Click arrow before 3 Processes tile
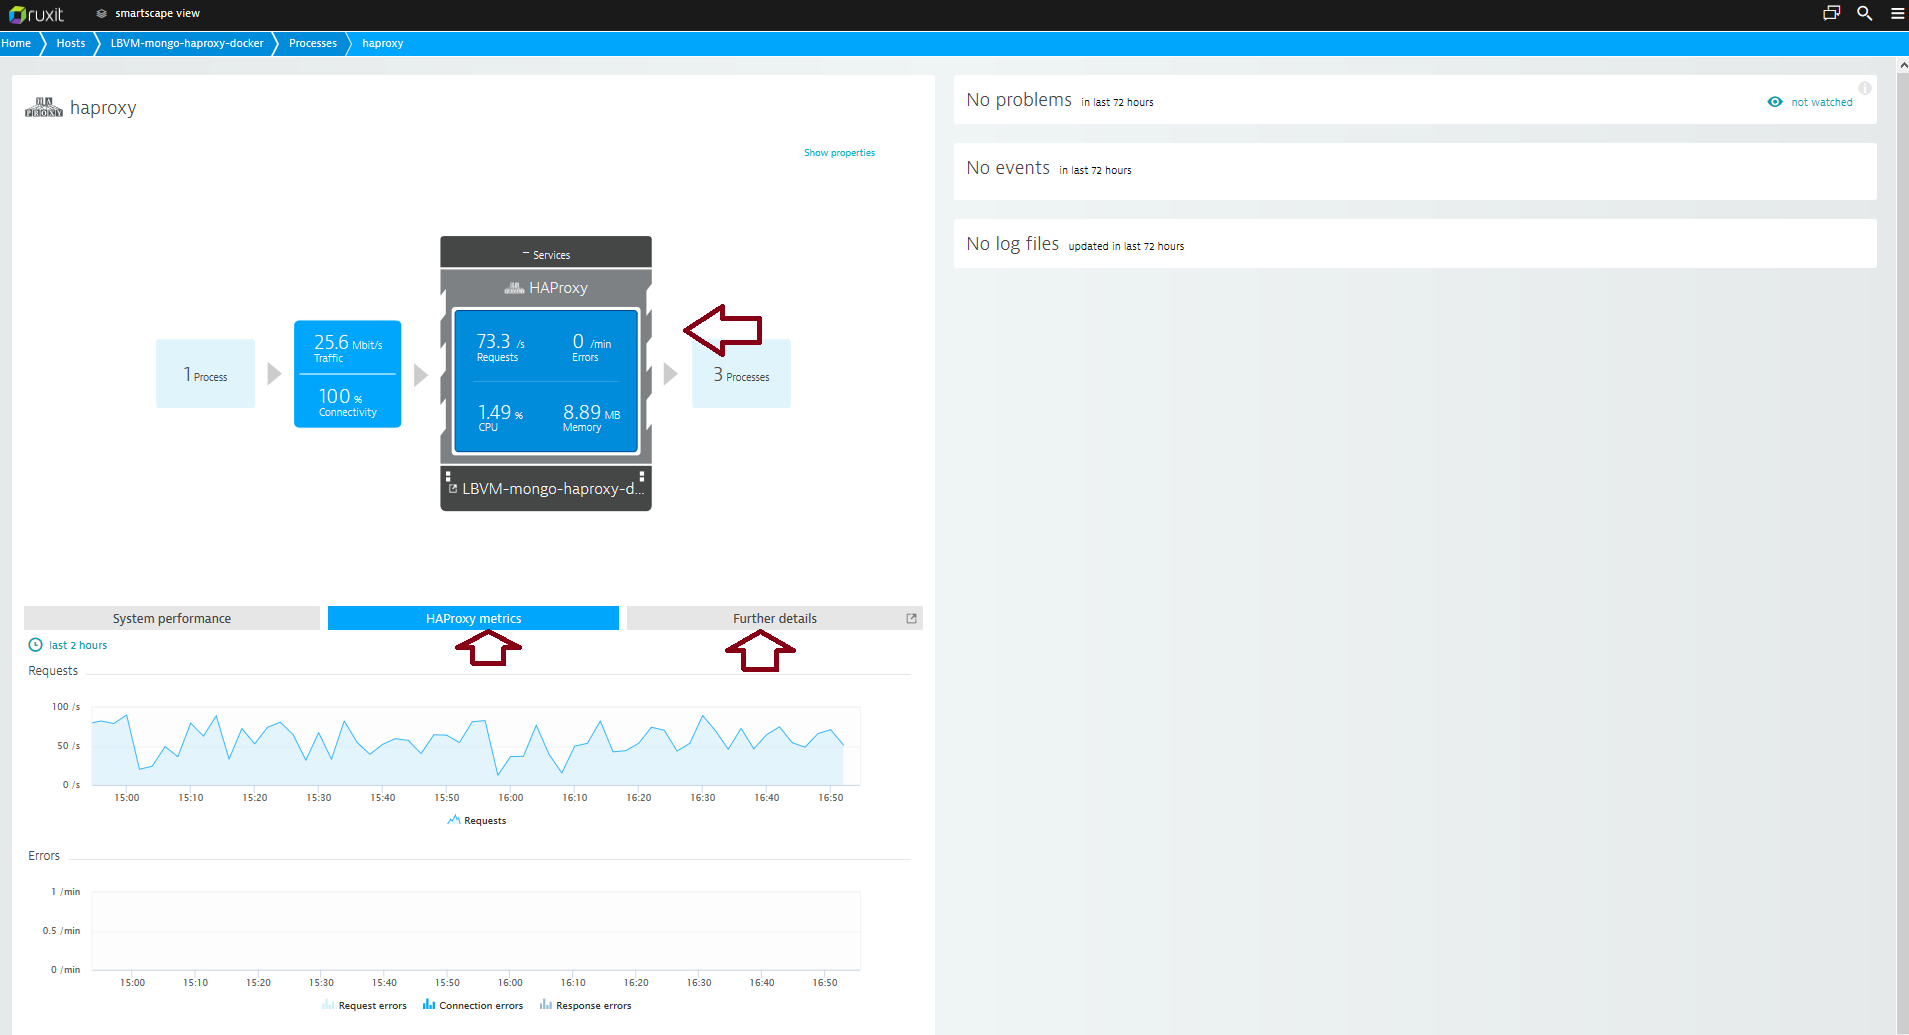 [671, 374]
